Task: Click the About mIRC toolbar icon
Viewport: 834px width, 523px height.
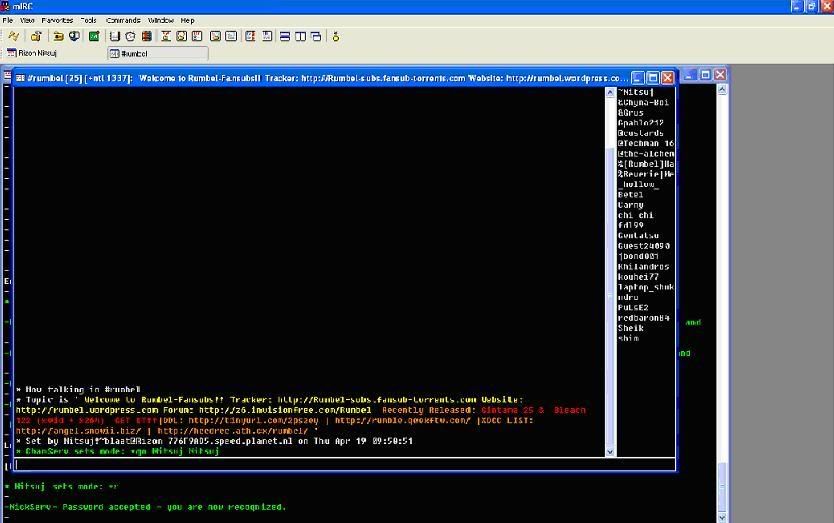Action: click(336, 36)
